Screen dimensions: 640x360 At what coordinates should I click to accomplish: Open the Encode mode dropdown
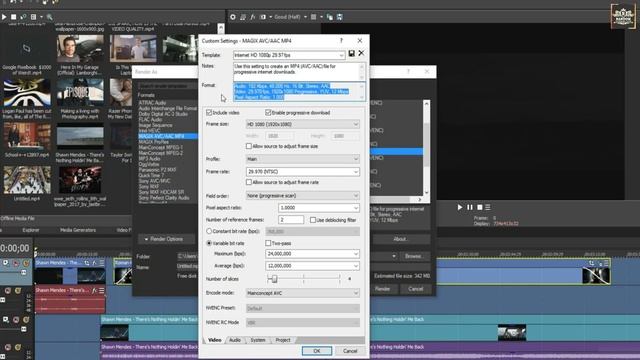click(302, 293)
